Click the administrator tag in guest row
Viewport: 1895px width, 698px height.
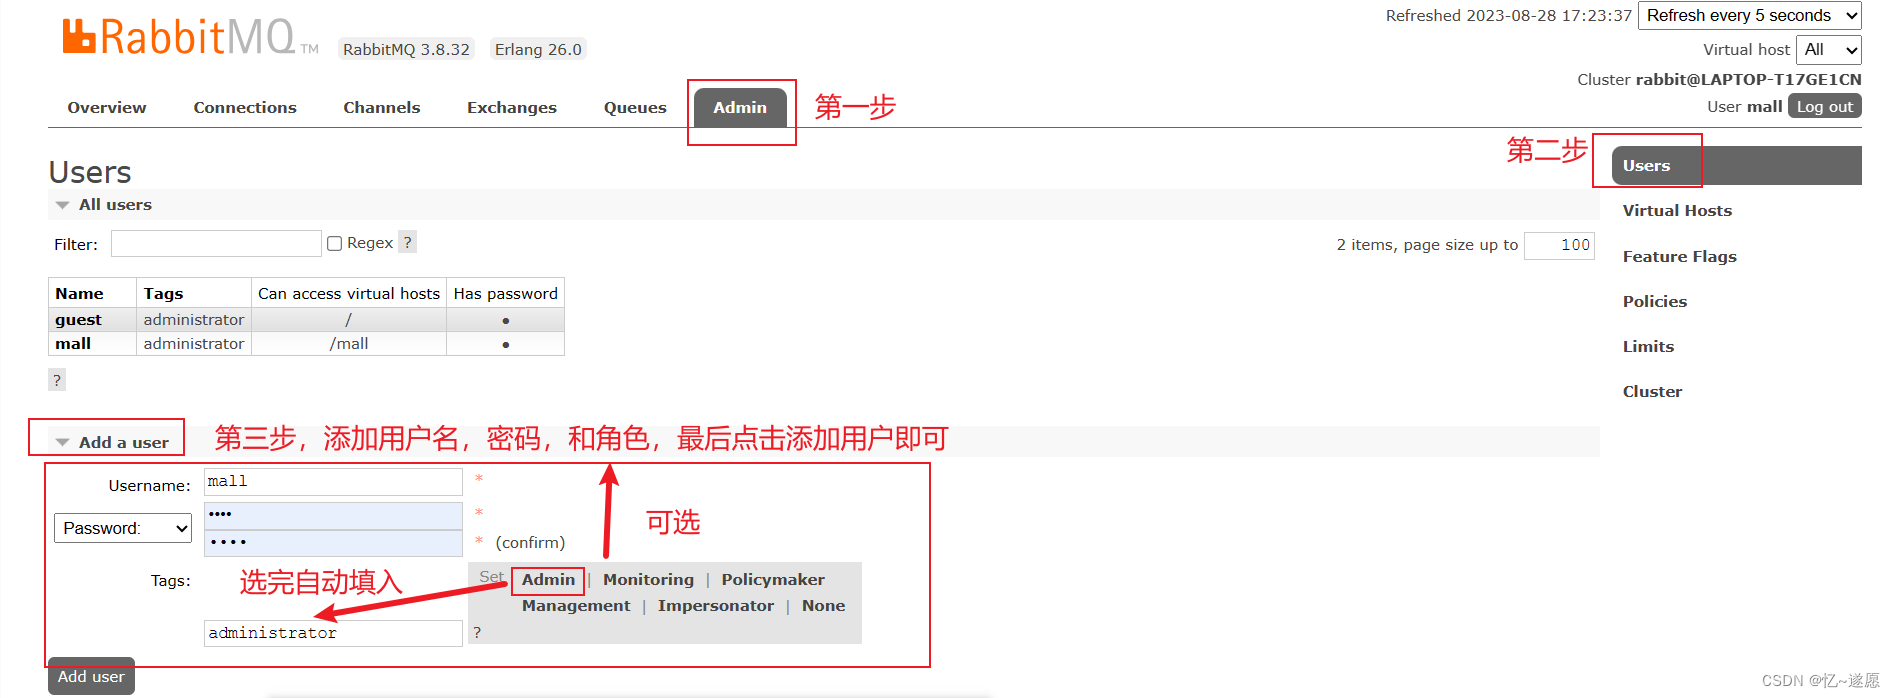click(194, 320)
